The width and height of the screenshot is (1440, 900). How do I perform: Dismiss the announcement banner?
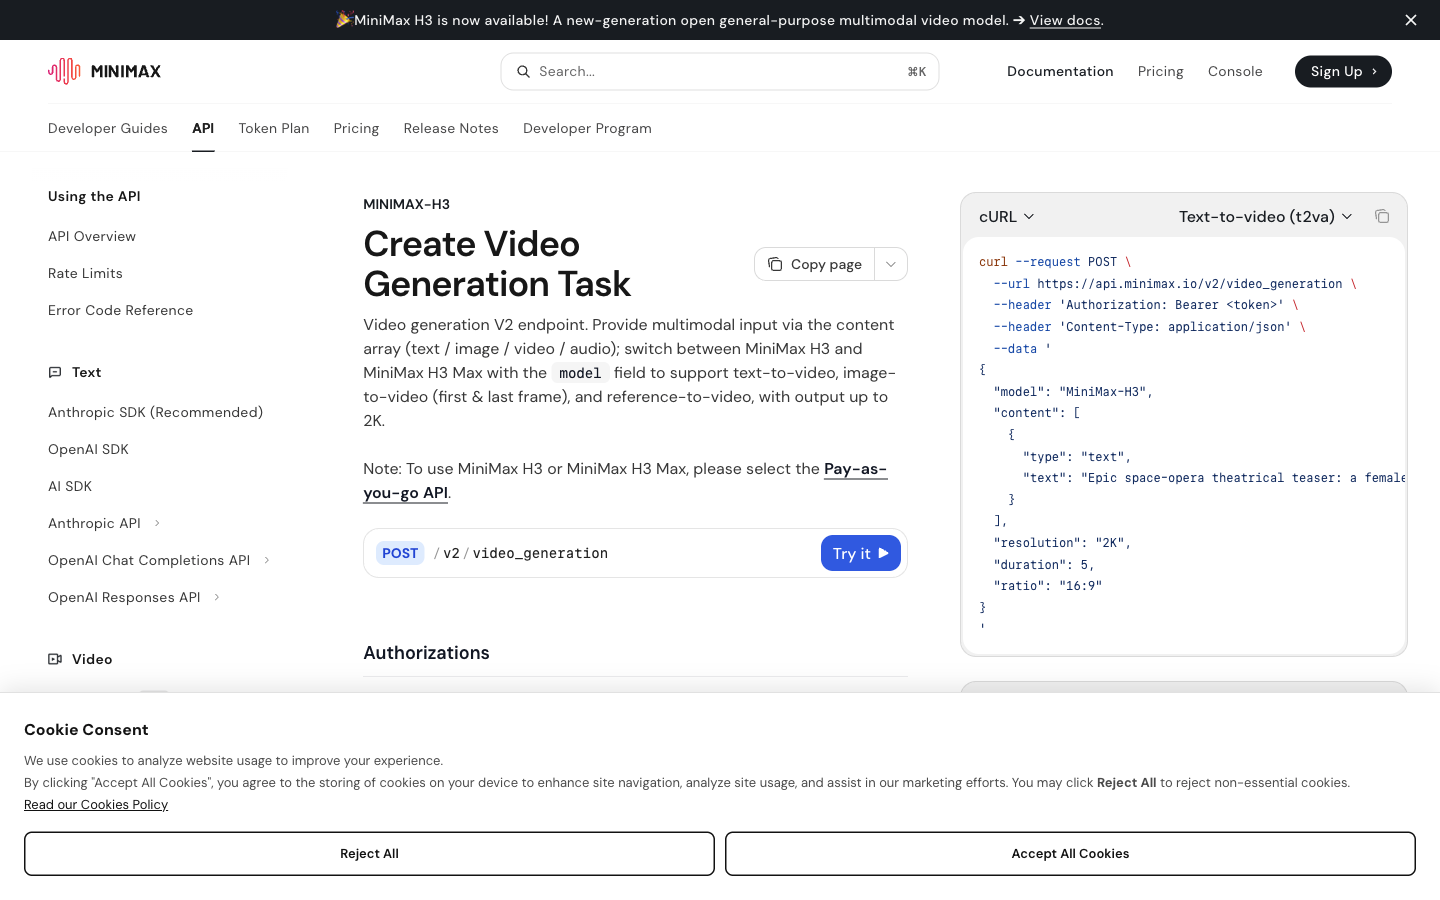coord(1411,20)
